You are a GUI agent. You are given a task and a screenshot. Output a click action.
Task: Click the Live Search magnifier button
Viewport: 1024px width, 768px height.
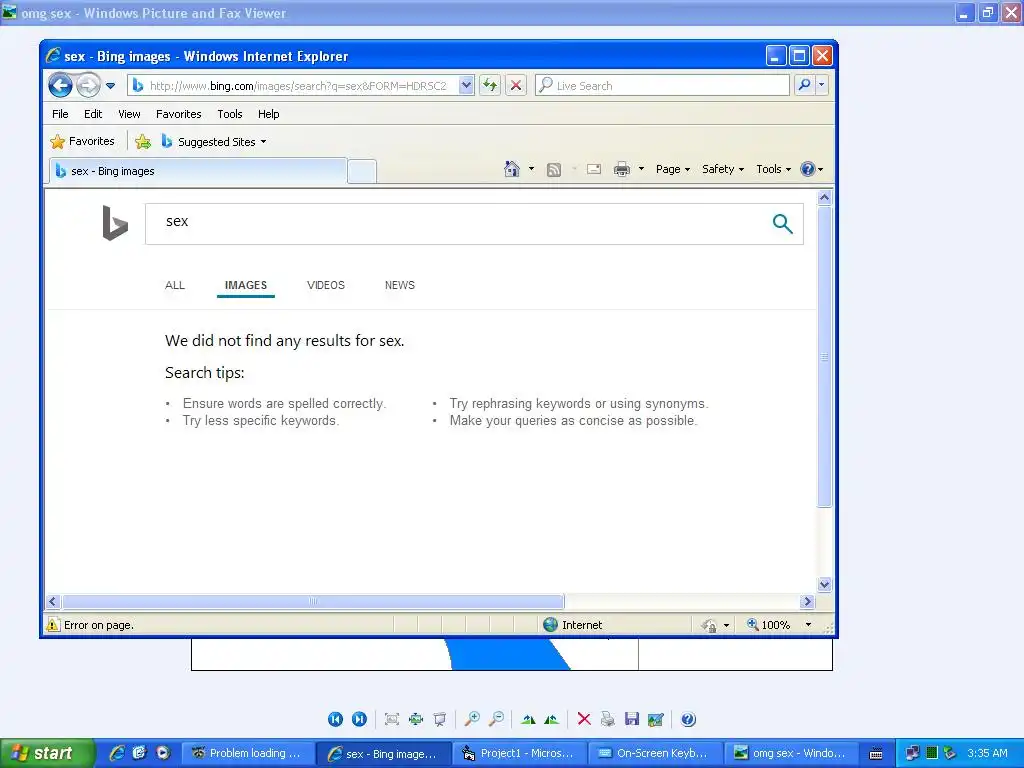[805, 85]
